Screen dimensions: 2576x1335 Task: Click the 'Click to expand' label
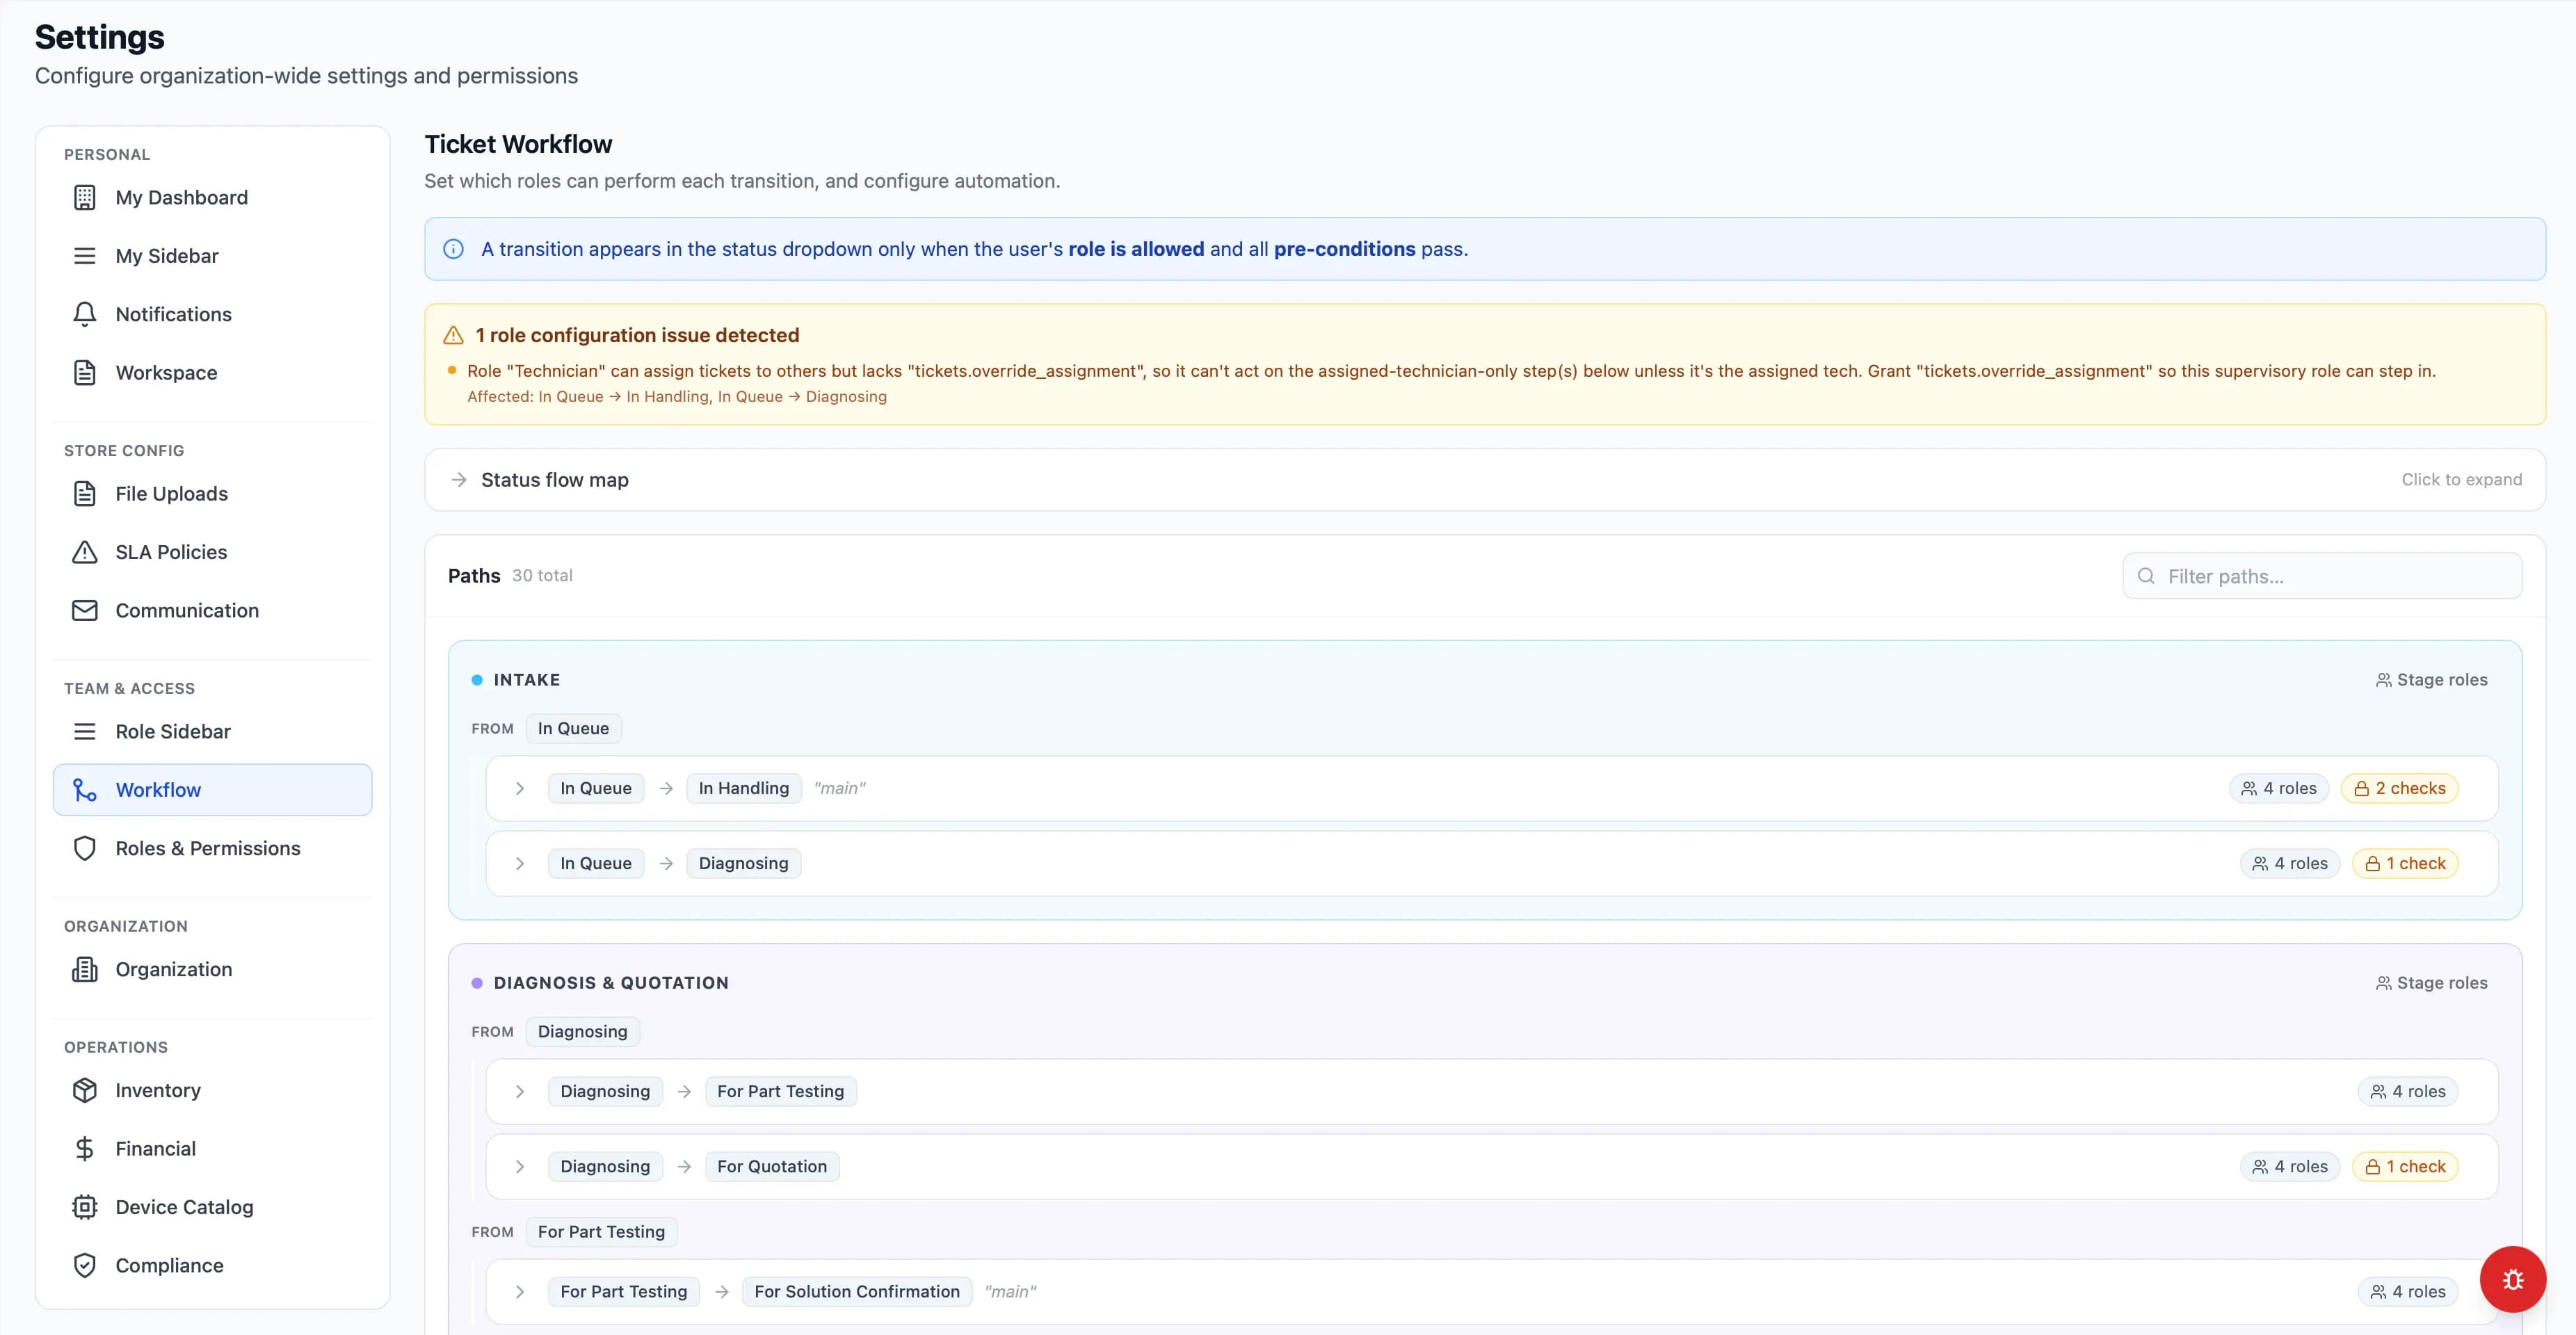coord(2461,480)
